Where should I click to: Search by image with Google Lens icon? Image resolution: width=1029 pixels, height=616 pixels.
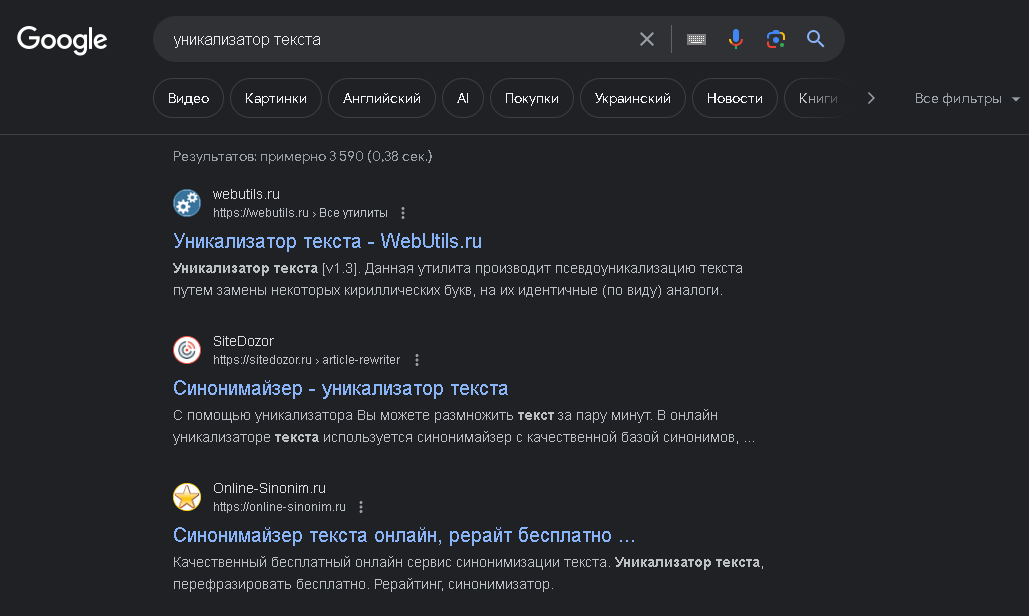click(776, 39)
